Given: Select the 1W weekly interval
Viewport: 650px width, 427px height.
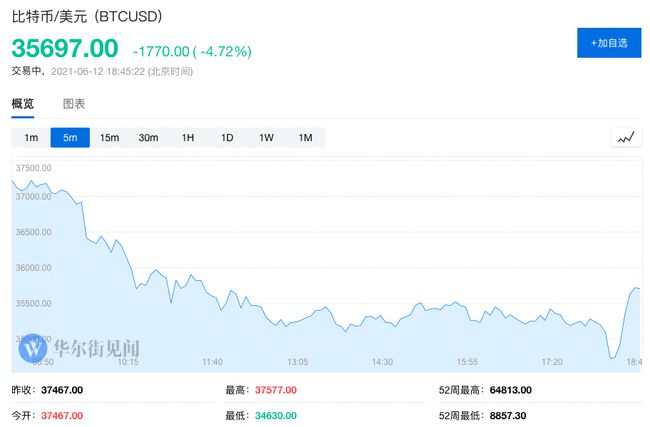Looking at the screenshot, I should click(266, 138).
